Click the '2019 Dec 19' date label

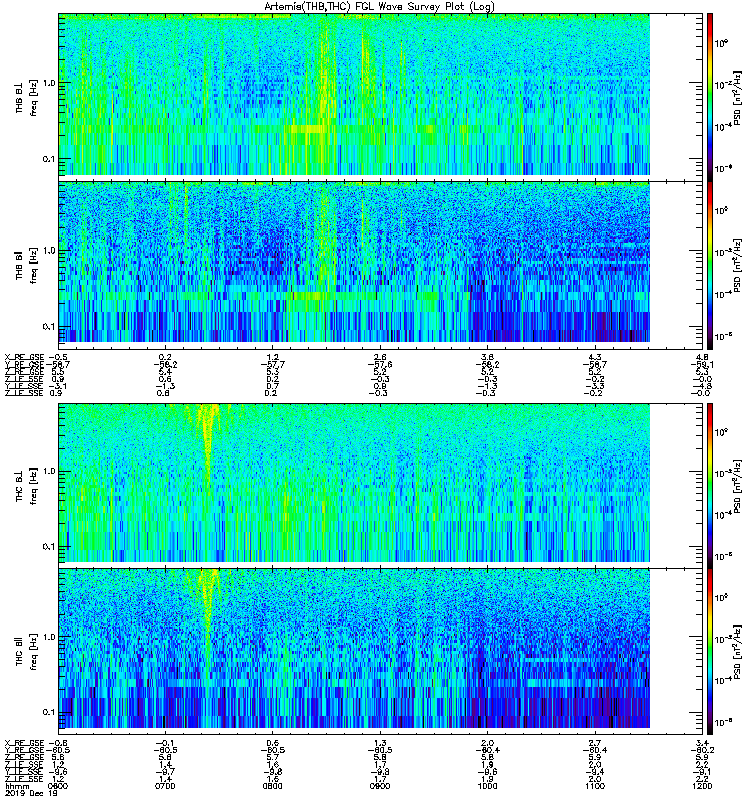click(x=31, y=793)
